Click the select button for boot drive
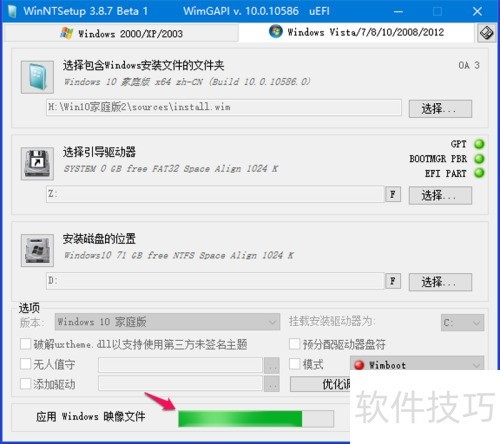500x444 pixels. pyautogui.click(x=440, y=195)
